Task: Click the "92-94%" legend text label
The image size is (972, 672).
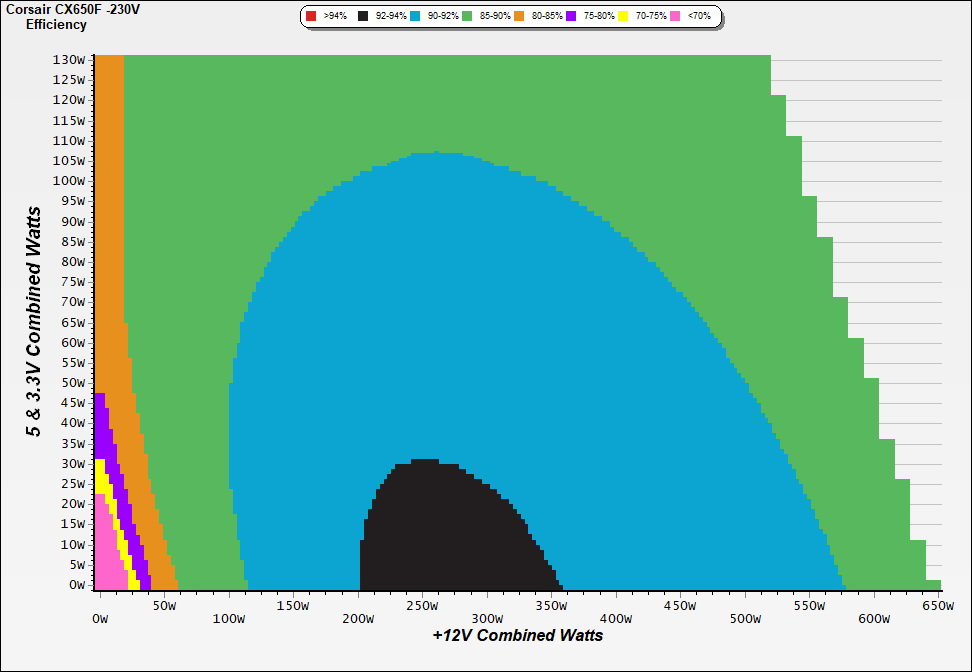Action: 391,17
